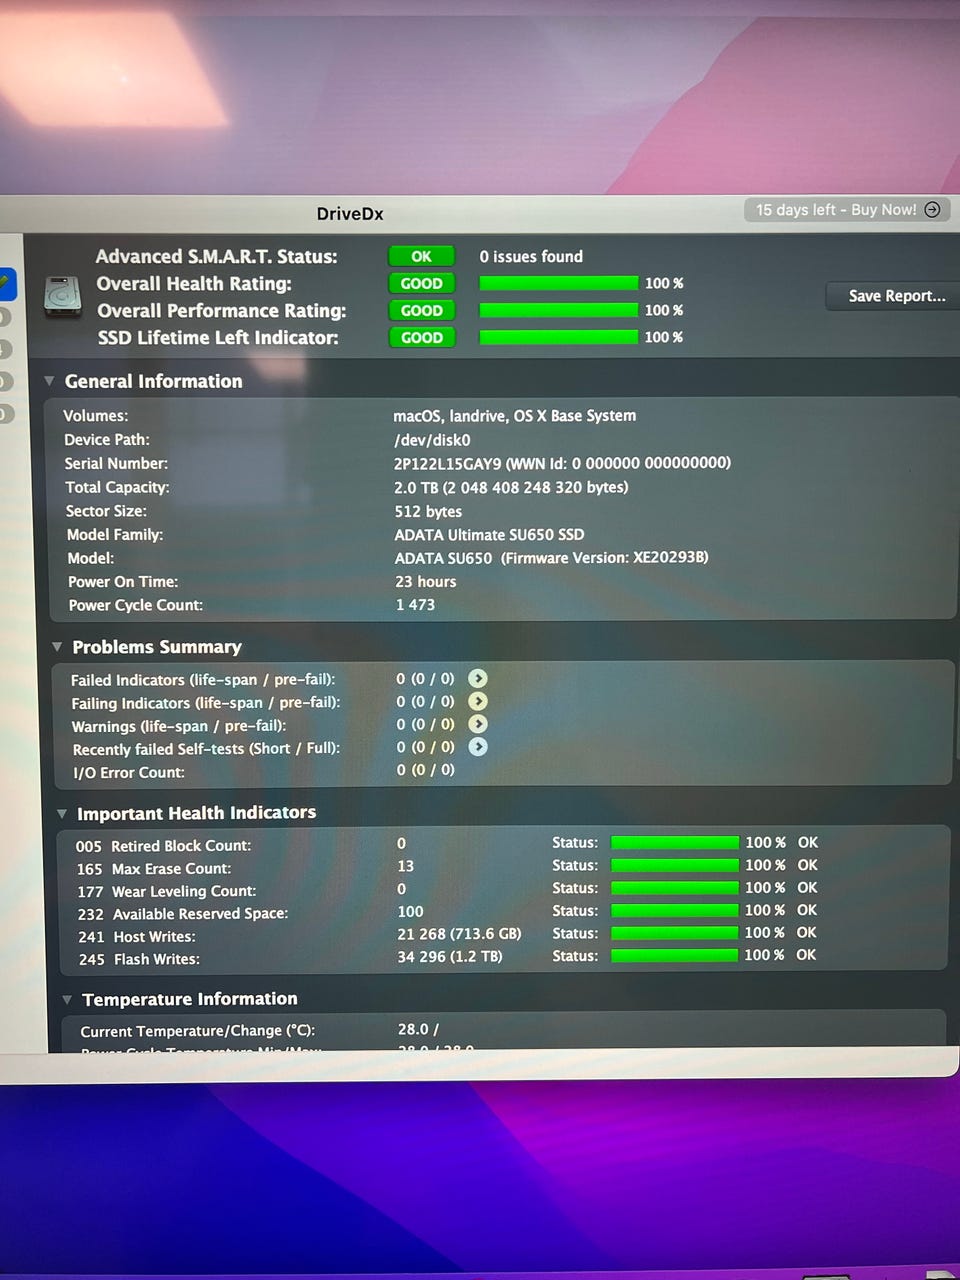Click the arrow icon in the Buy Now button
Viewport: 960px width, 1280px height.
932,209
